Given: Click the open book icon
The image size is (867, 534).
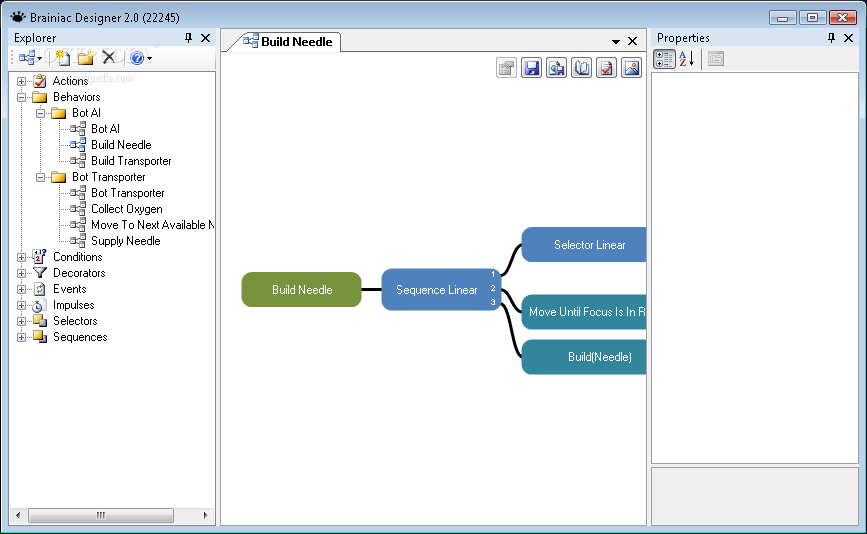Looking at the screenshot, I should (581, 68).
